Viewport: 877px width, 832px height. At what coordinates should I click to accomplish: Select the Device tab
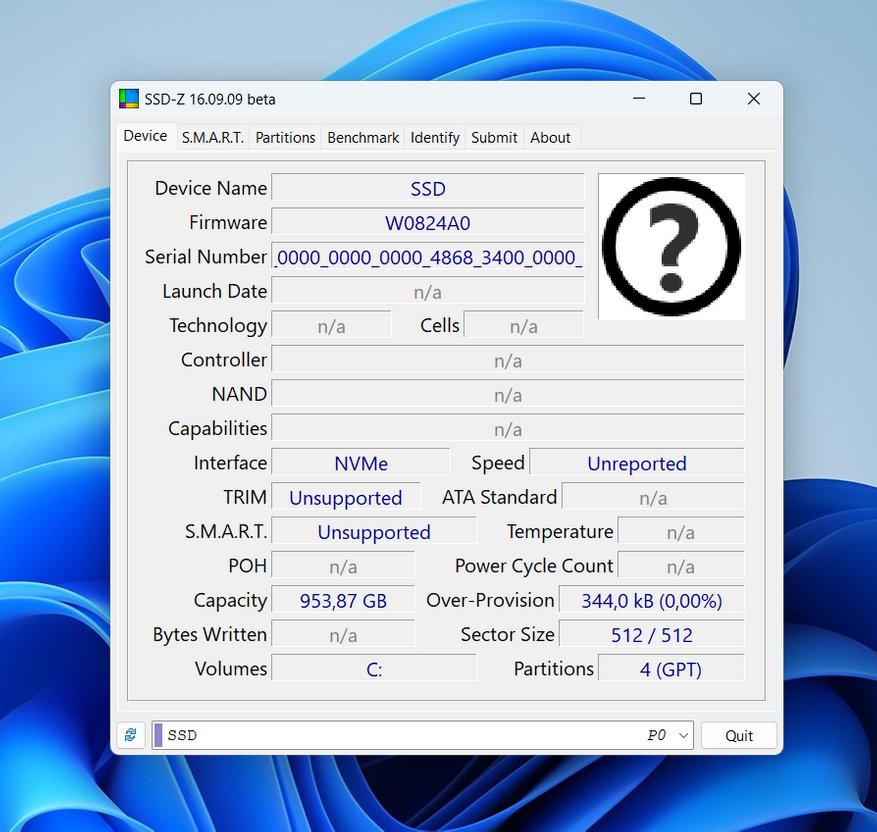tap(145, 137)
